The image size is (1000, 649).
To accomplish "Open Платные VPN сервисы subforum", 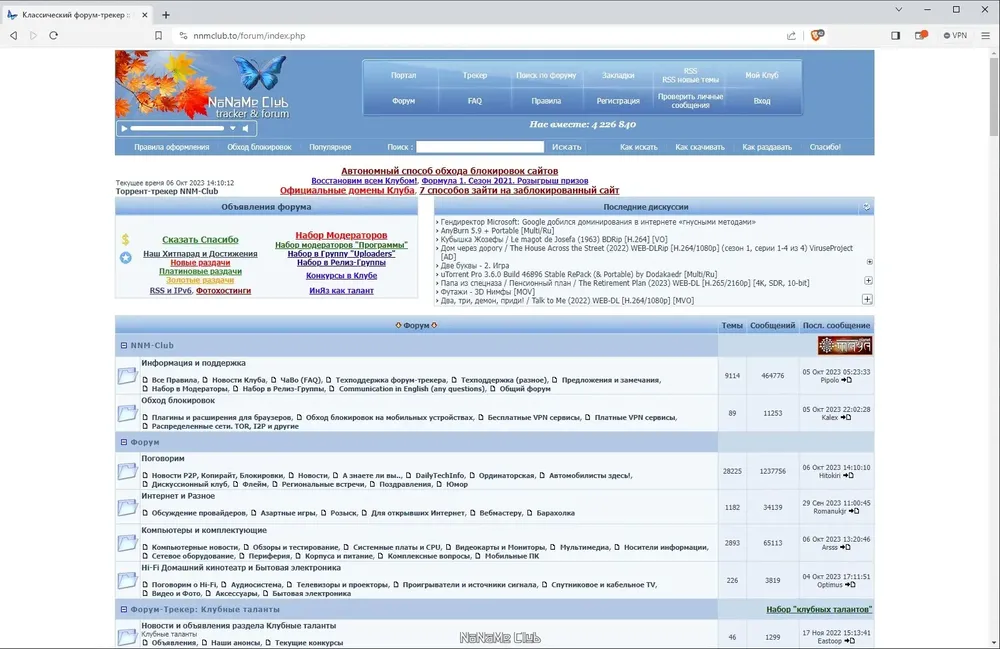I will 635,418.
